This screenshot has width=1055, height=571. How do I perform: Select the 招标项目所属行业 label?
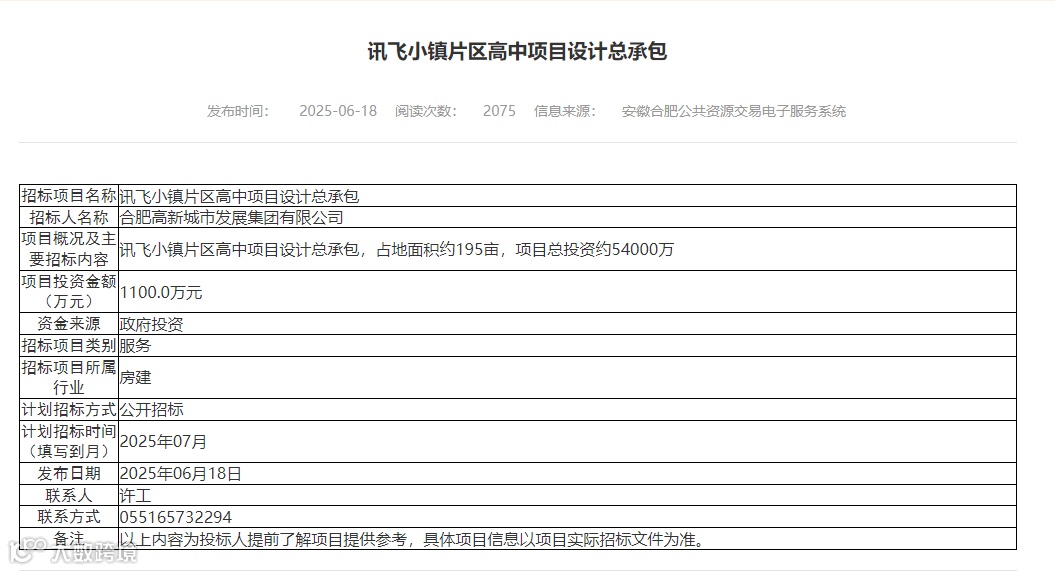point(69,377)
